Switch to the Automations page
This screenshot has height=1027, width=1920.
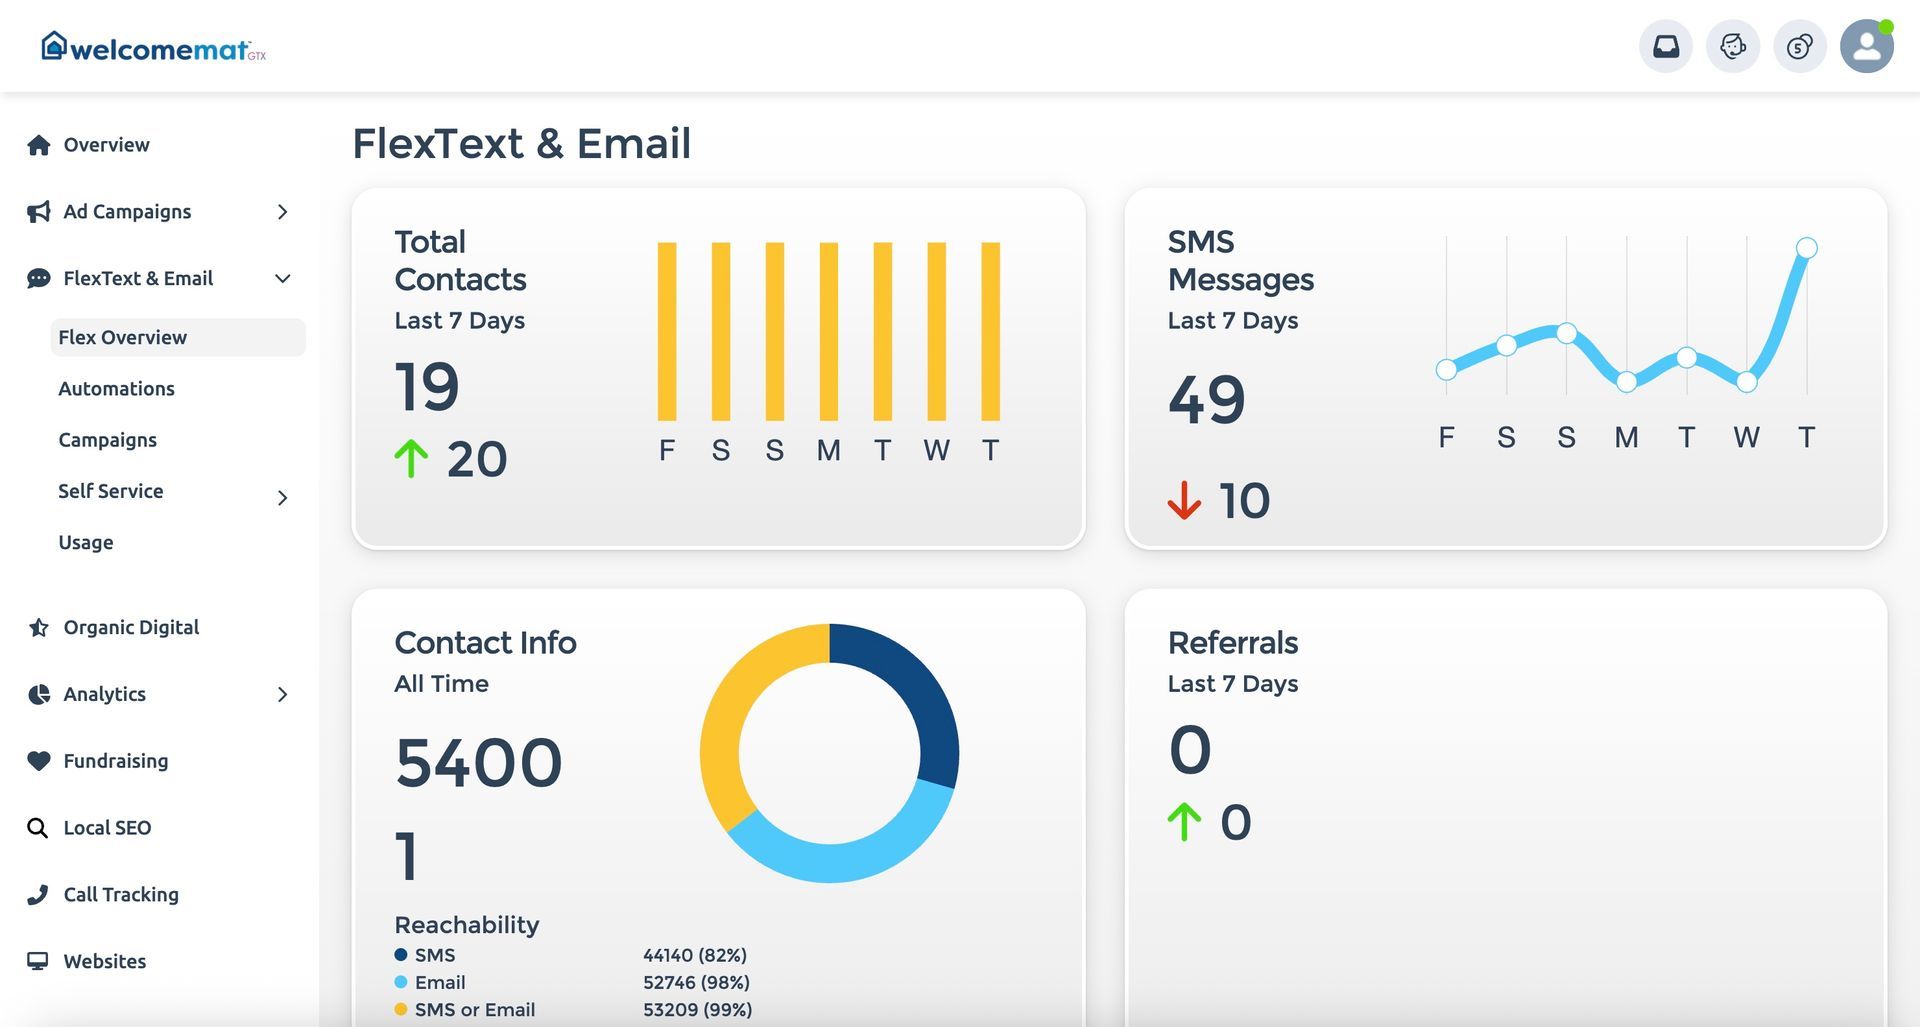click(116, 388)
